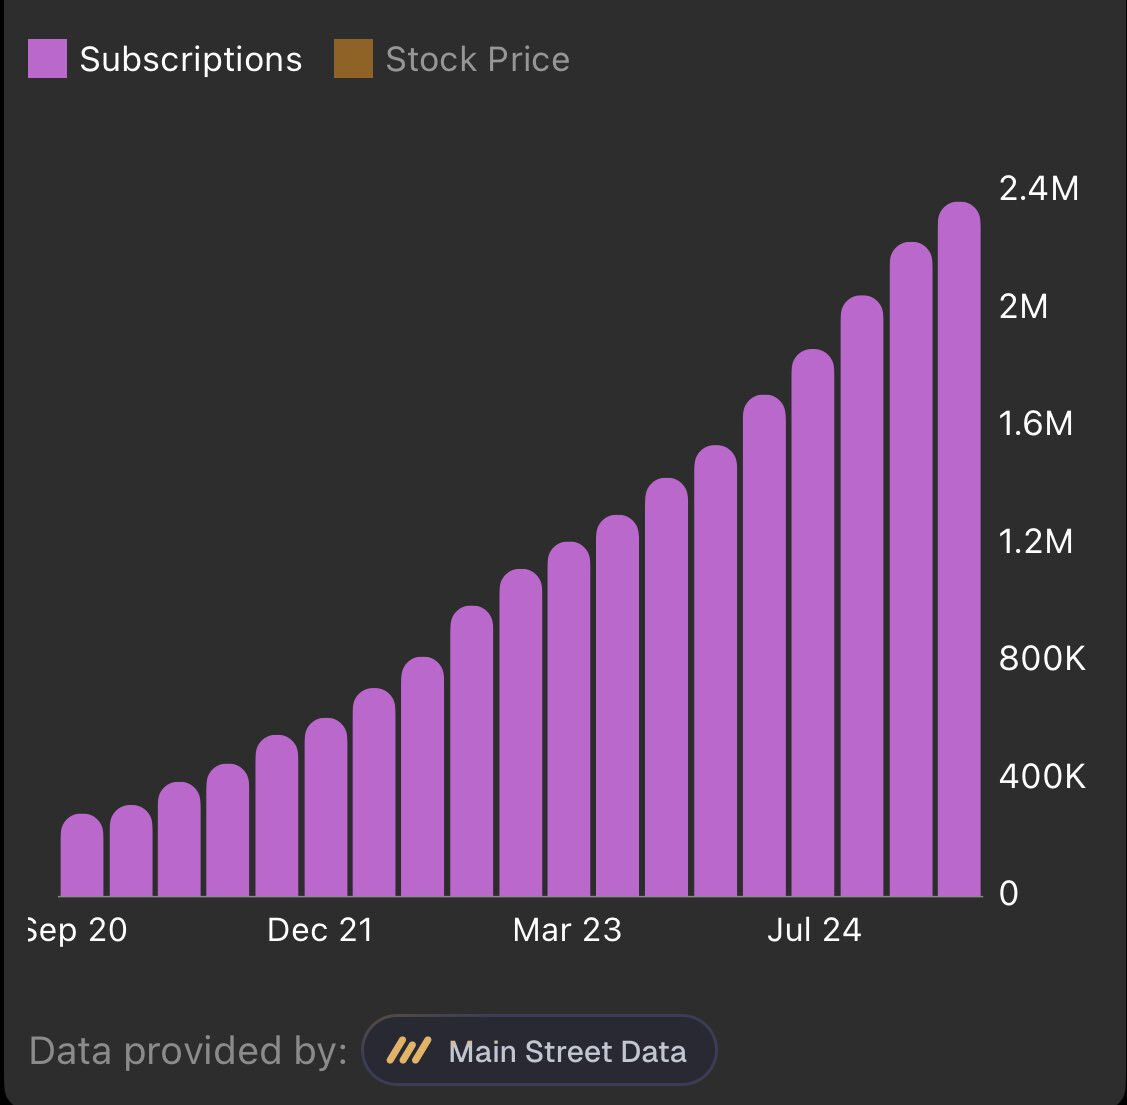Select the bar above the Mar 23 label
Screen dimensions: 1127x1105
click(x=569, y=720)
